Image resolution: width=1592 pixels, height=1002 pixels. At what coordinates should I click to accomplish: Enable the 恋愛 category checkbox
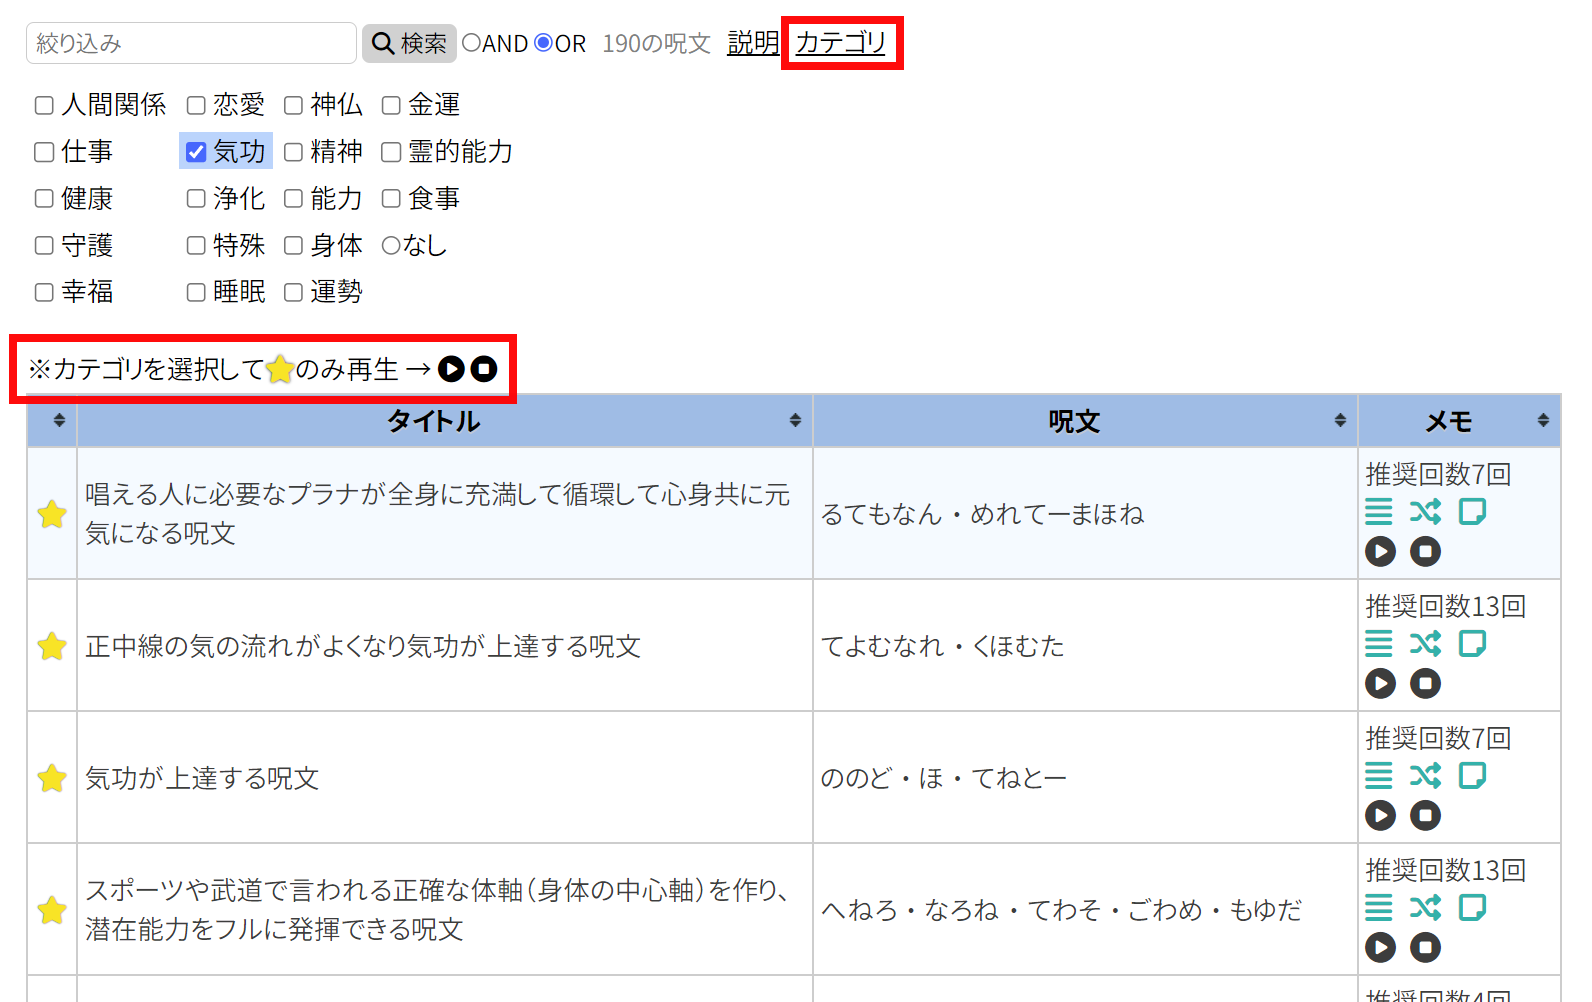coord(196,105)
